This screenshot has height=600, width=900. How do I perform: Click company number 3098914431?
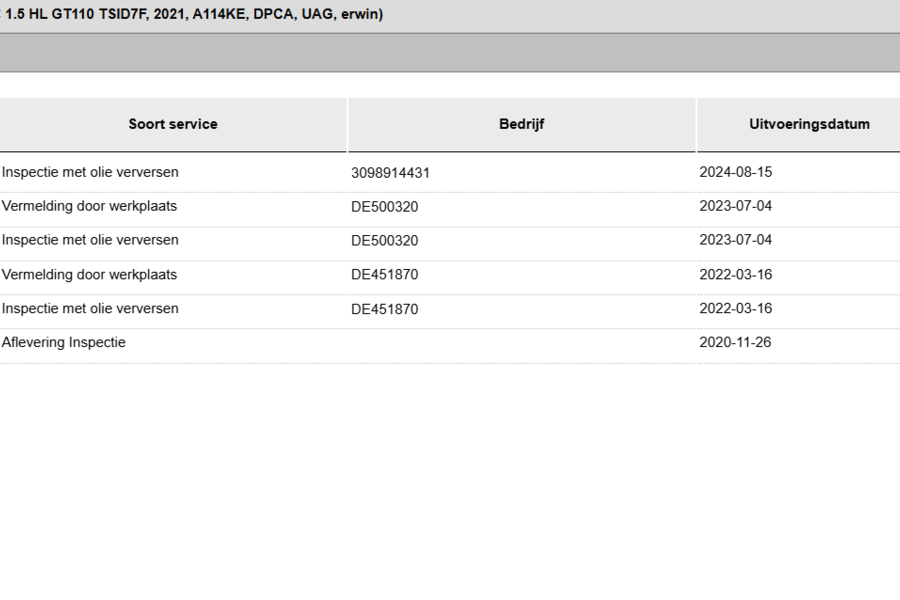[390, 173]
